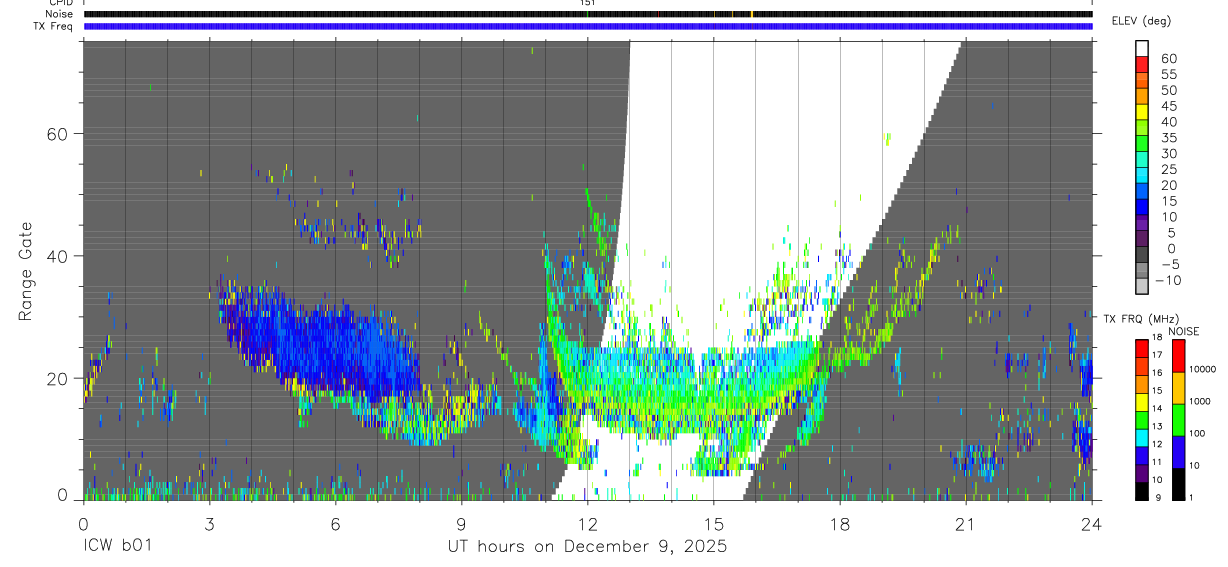Click the red 55-60 degree elevation swatch
The height and width of the screenshot is (567, 1228).
[1142, 65]
